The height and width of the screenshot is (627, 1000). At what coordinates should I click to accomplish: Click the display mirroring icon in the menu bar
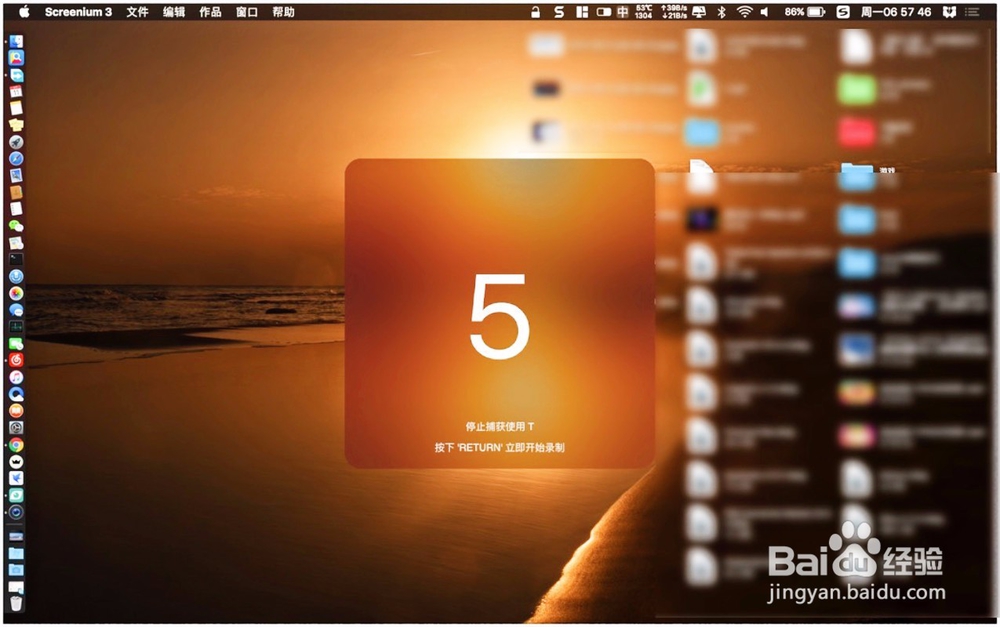coord(700,11)
